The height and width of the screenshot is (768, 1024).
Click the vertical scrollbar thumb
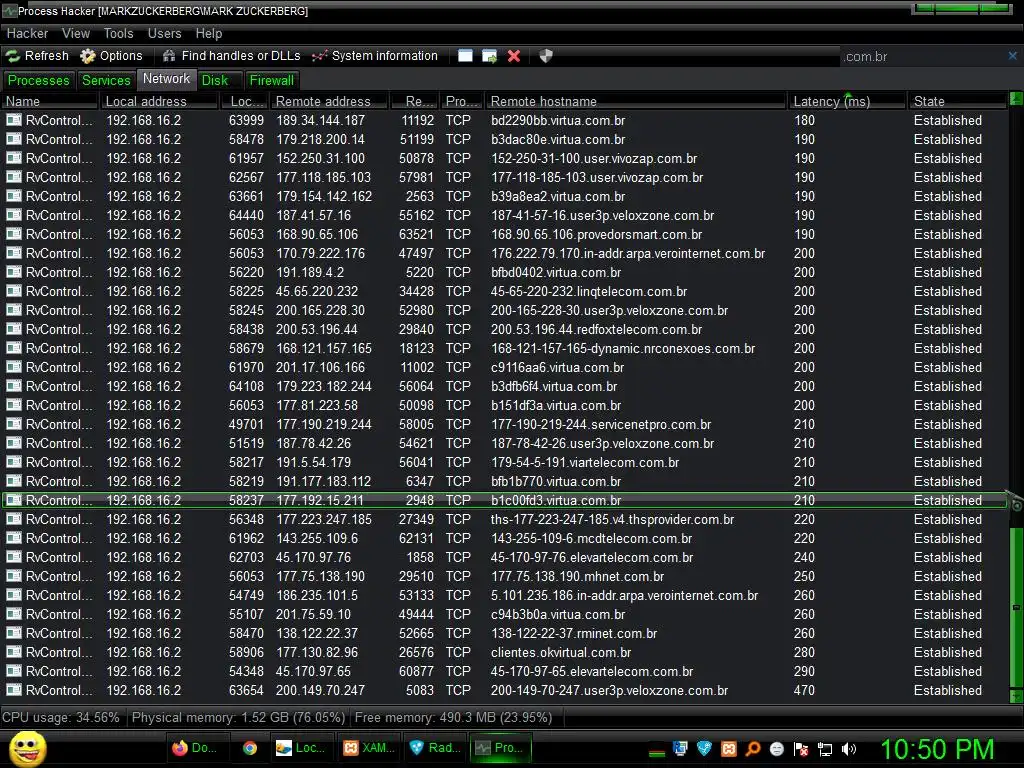click(x=1016, y=607)
